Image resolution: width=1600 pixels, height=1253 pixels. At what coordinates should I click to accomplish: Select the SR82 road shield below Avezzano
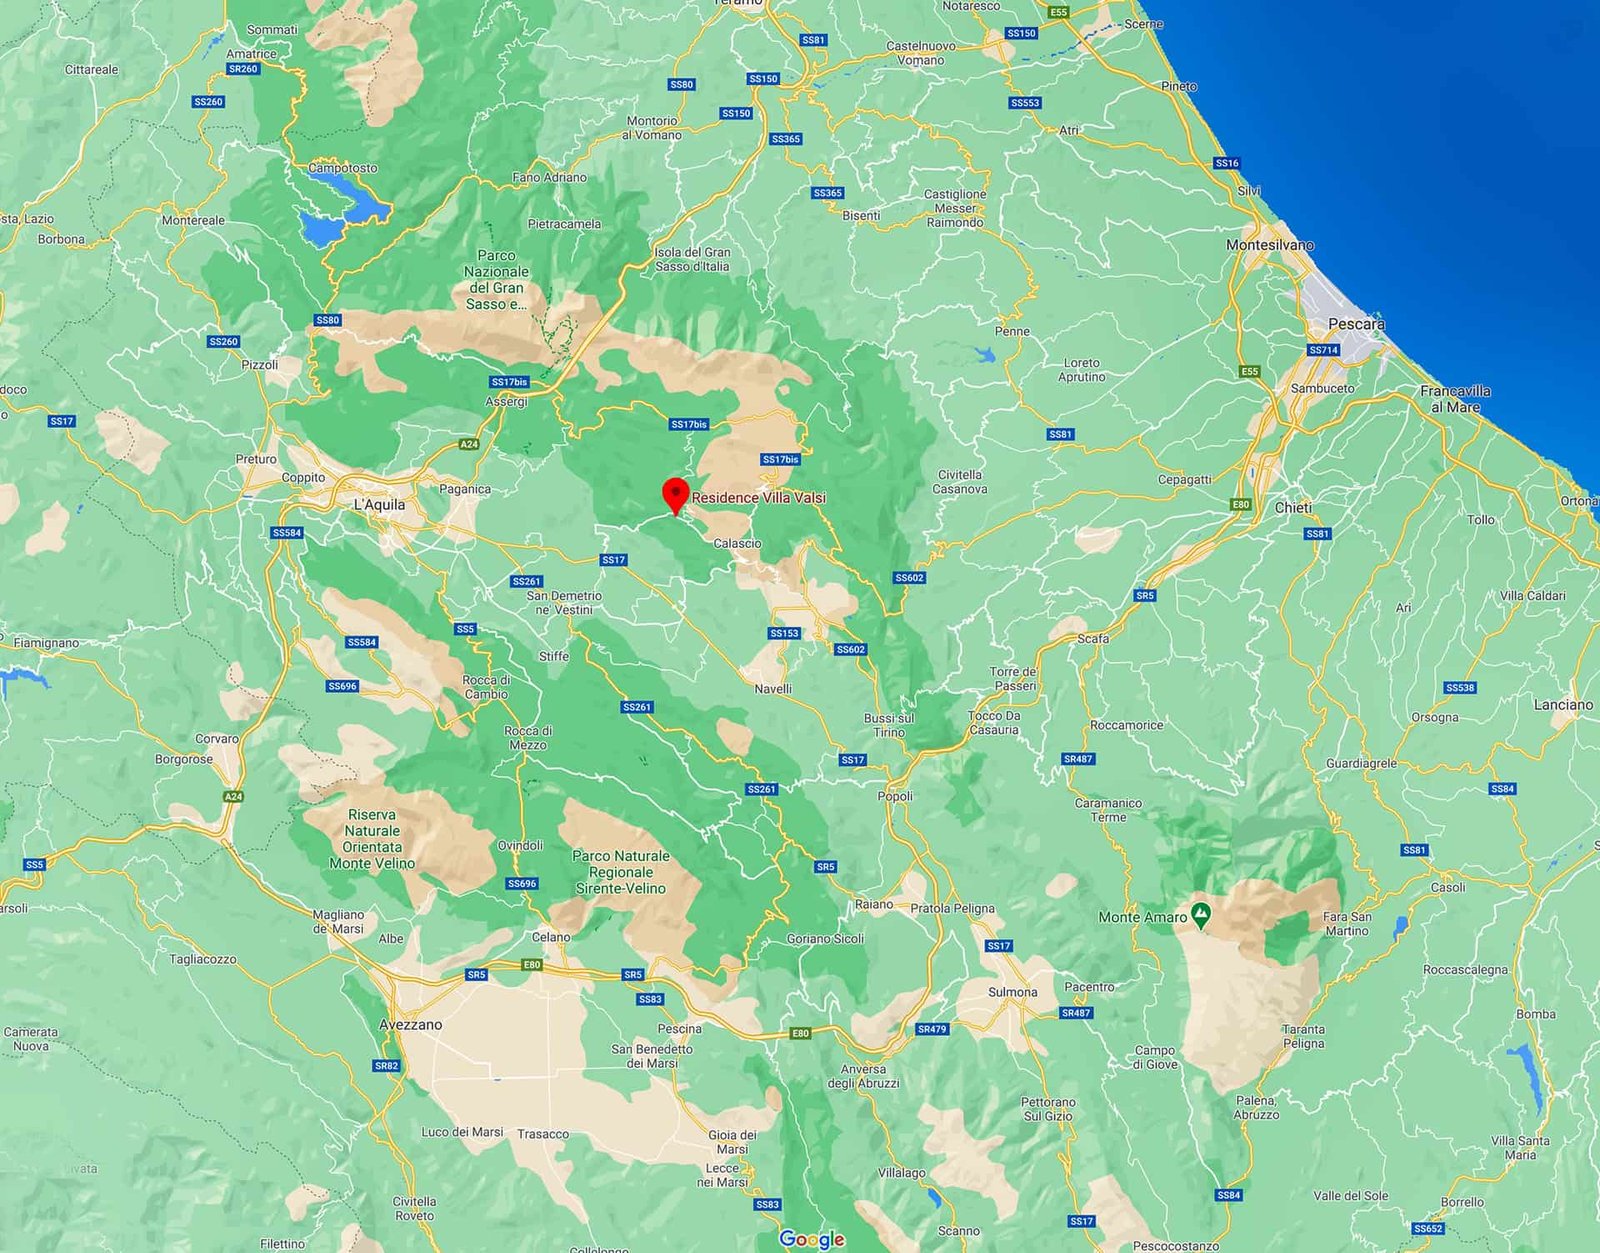[x=386, y=1066]
